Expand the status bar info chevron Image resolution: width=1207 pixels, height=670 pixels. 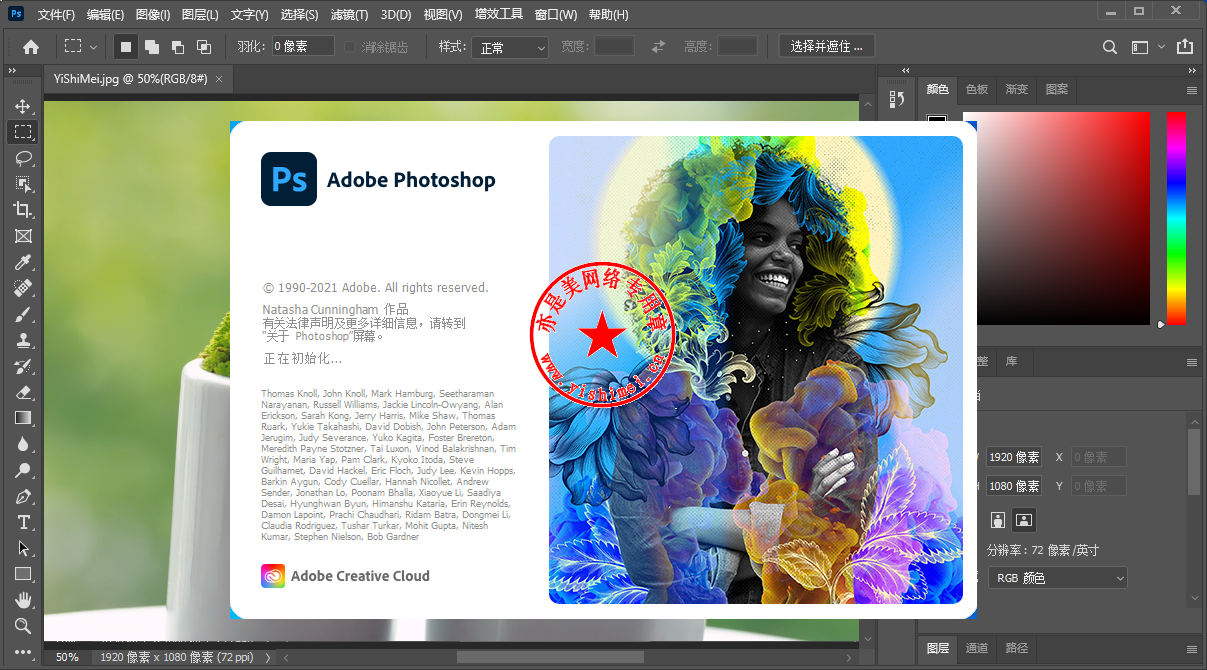(267, 658)
